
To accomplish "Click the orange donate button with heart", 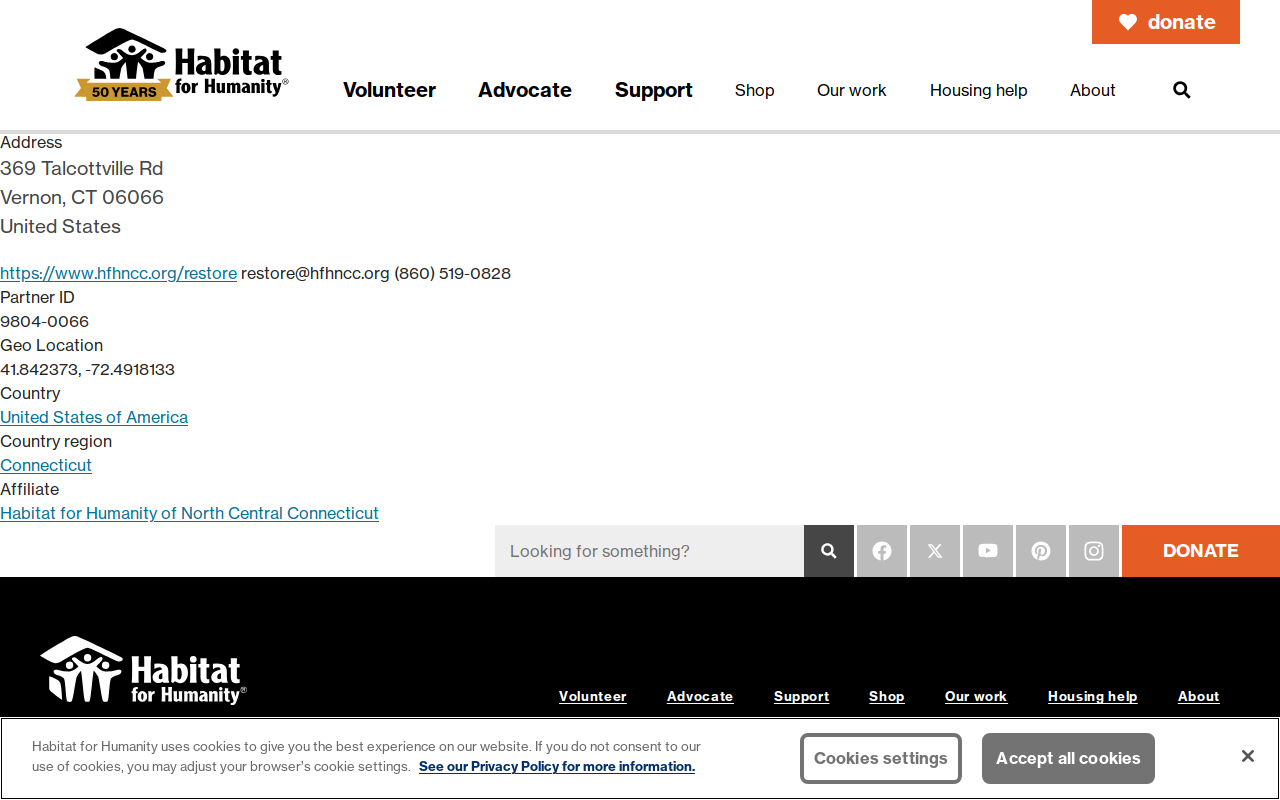I will pos(1166,22).
